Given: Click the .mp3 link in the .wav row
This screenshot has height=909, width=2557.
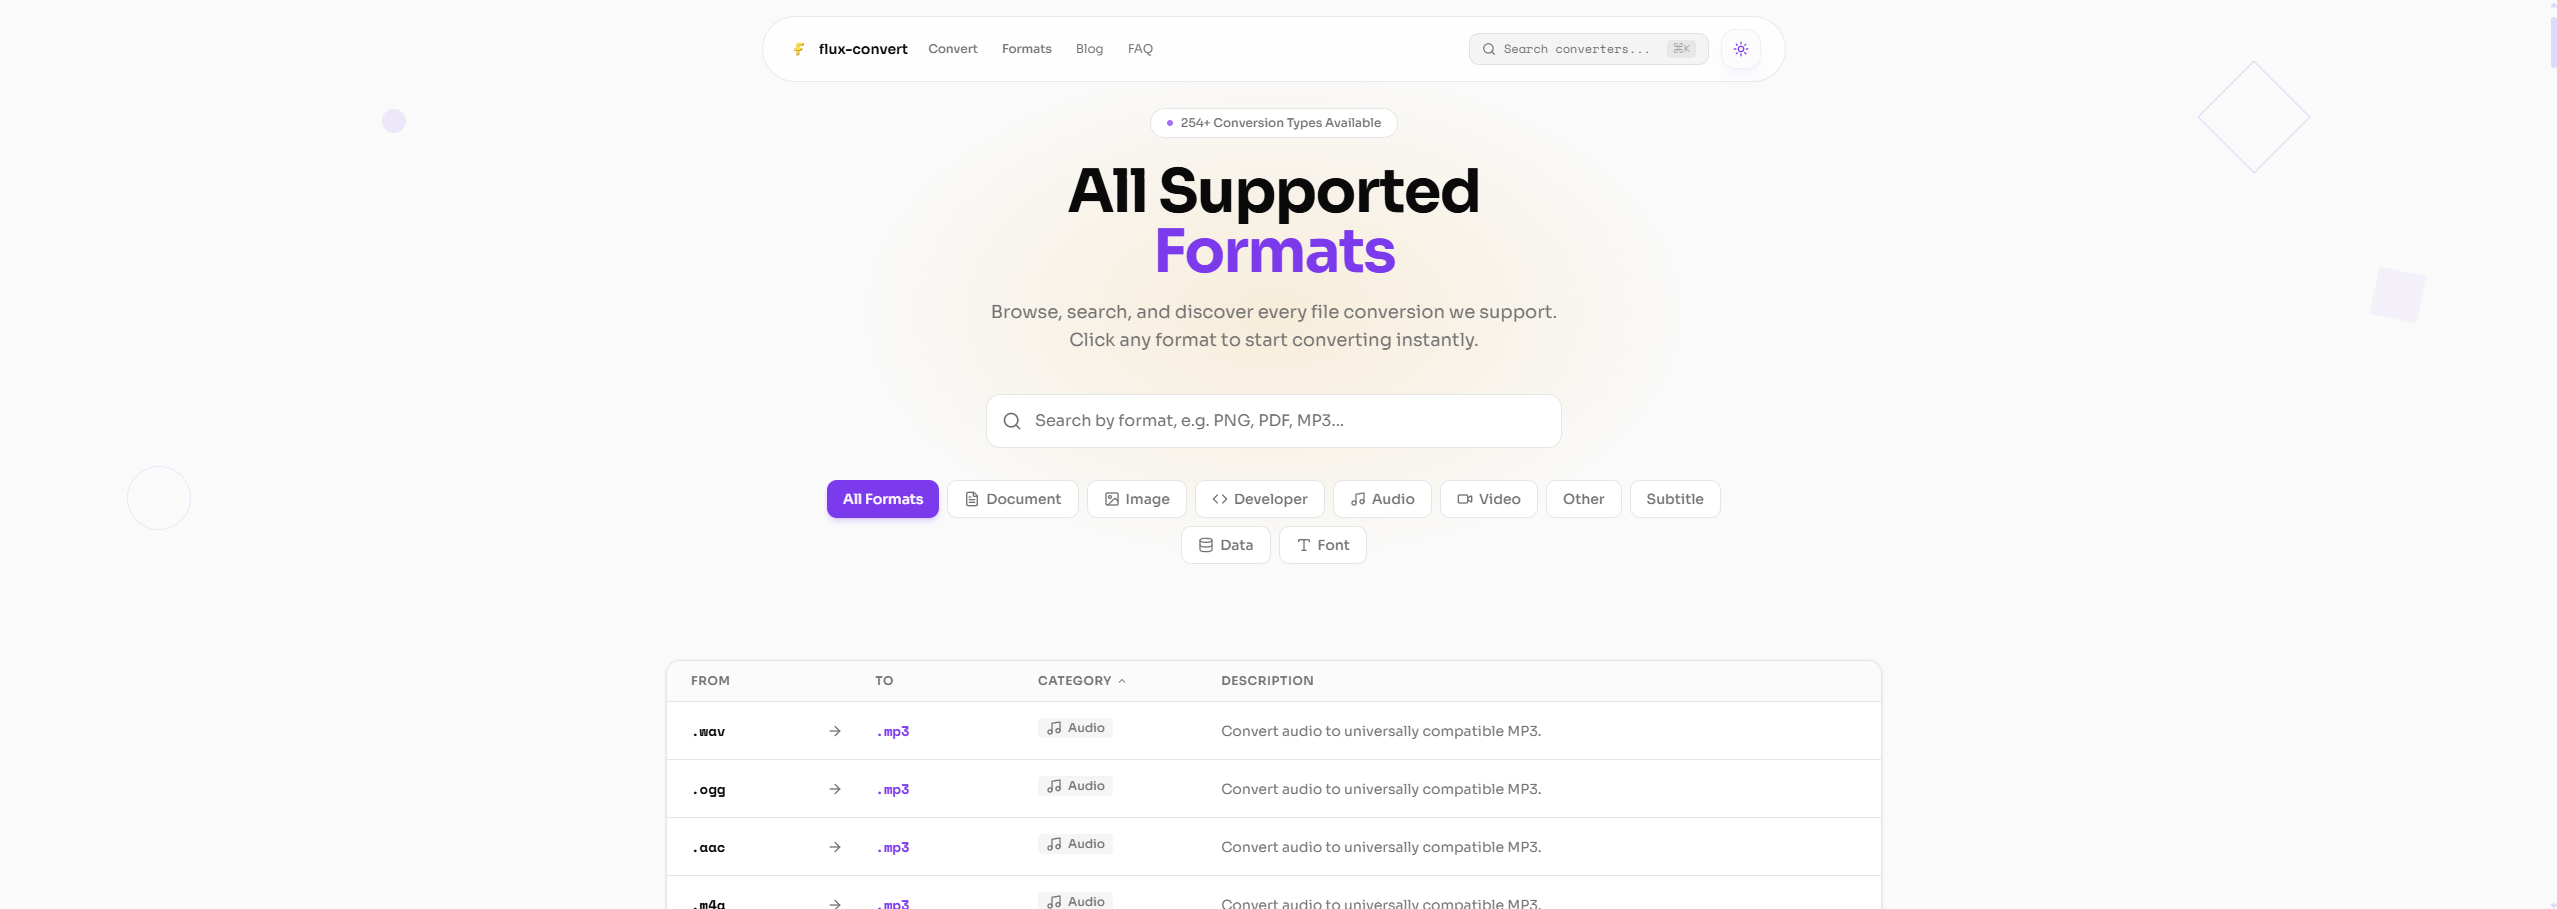Looking at the screenshot, I should click(893, 732).
